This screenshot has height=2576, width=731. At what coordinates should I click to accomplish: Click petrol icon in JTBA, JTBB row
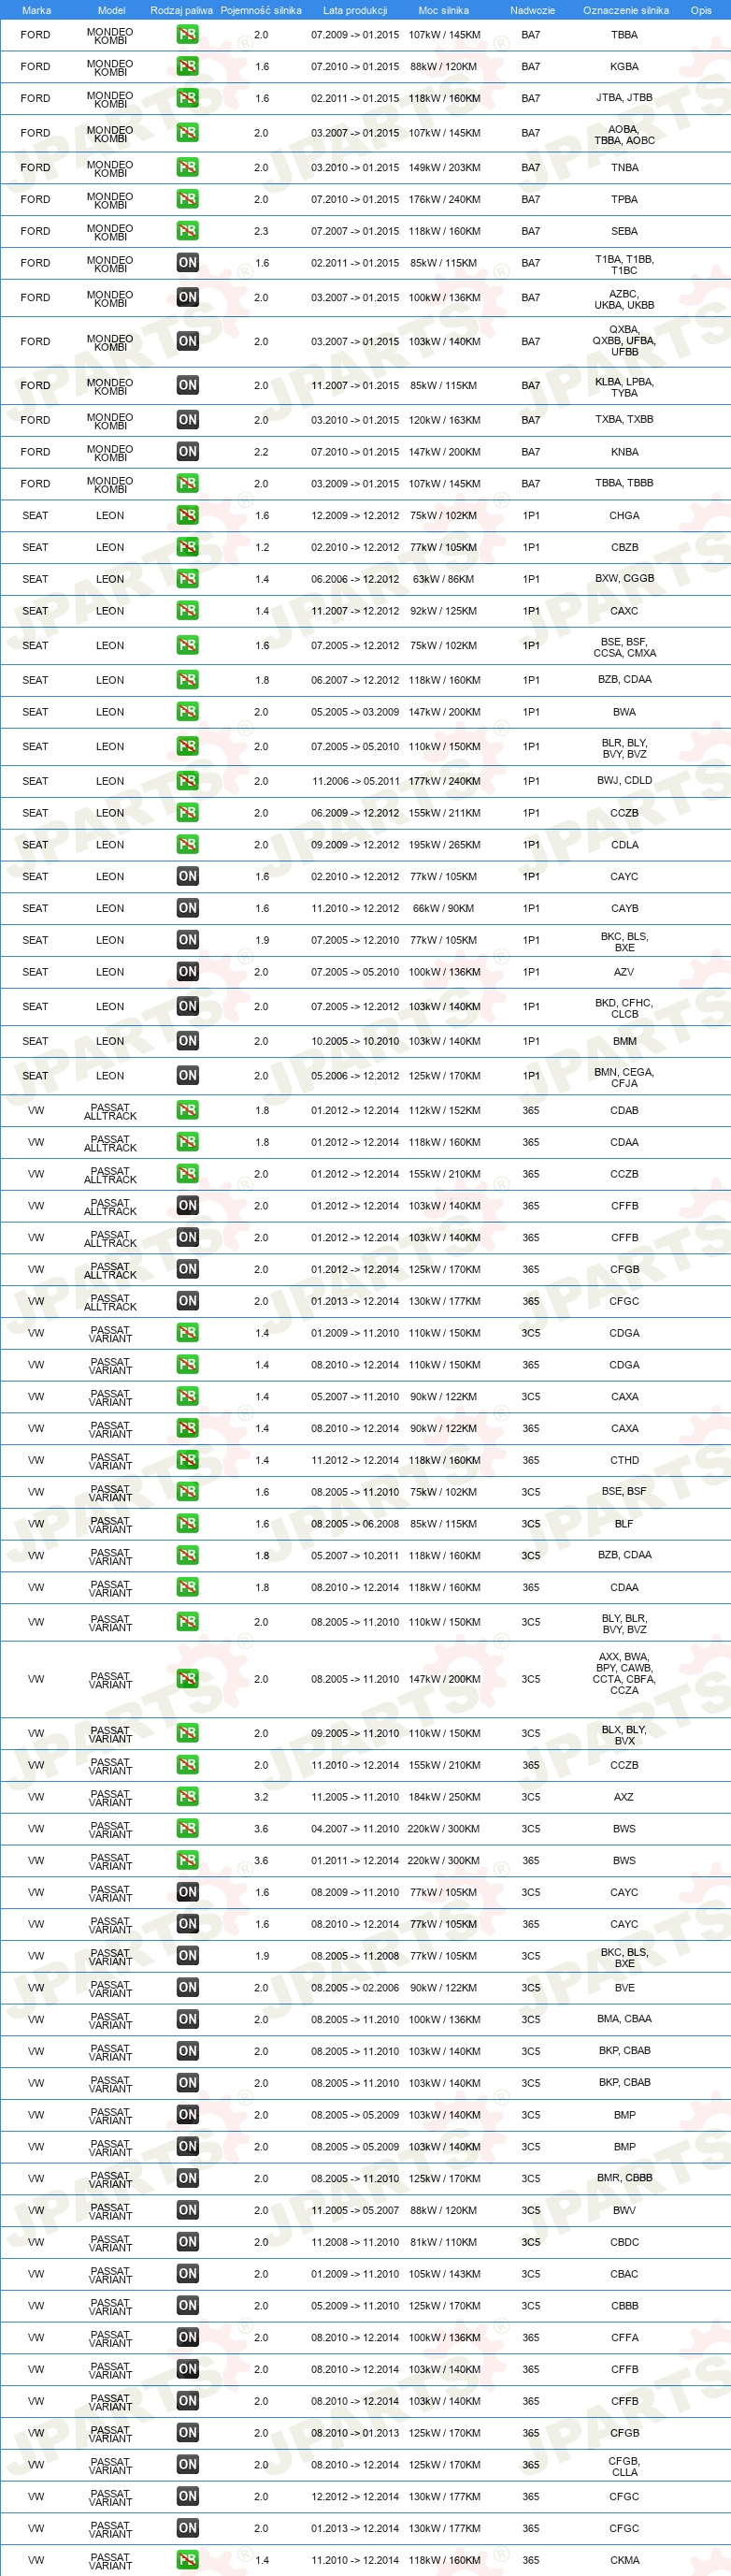[x=187, y=98]
